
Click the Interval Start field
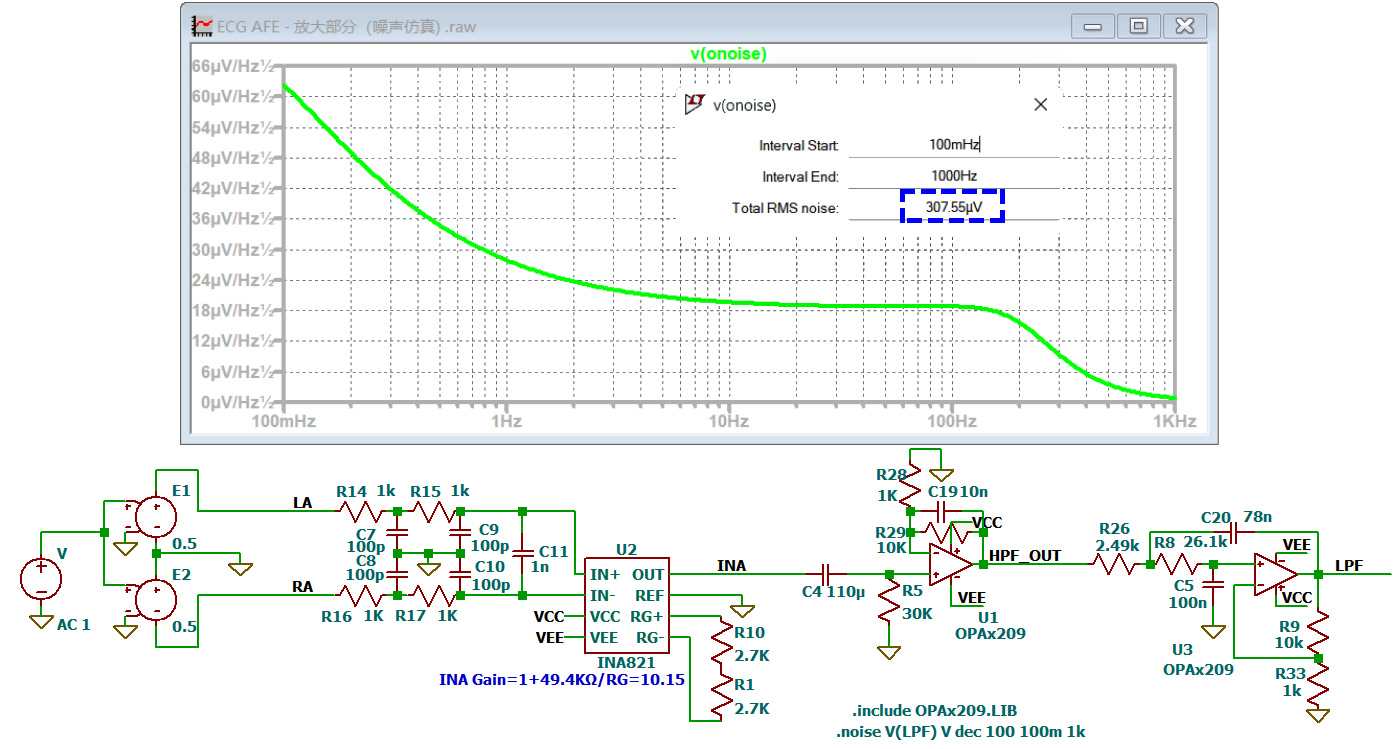pos(953,146)
